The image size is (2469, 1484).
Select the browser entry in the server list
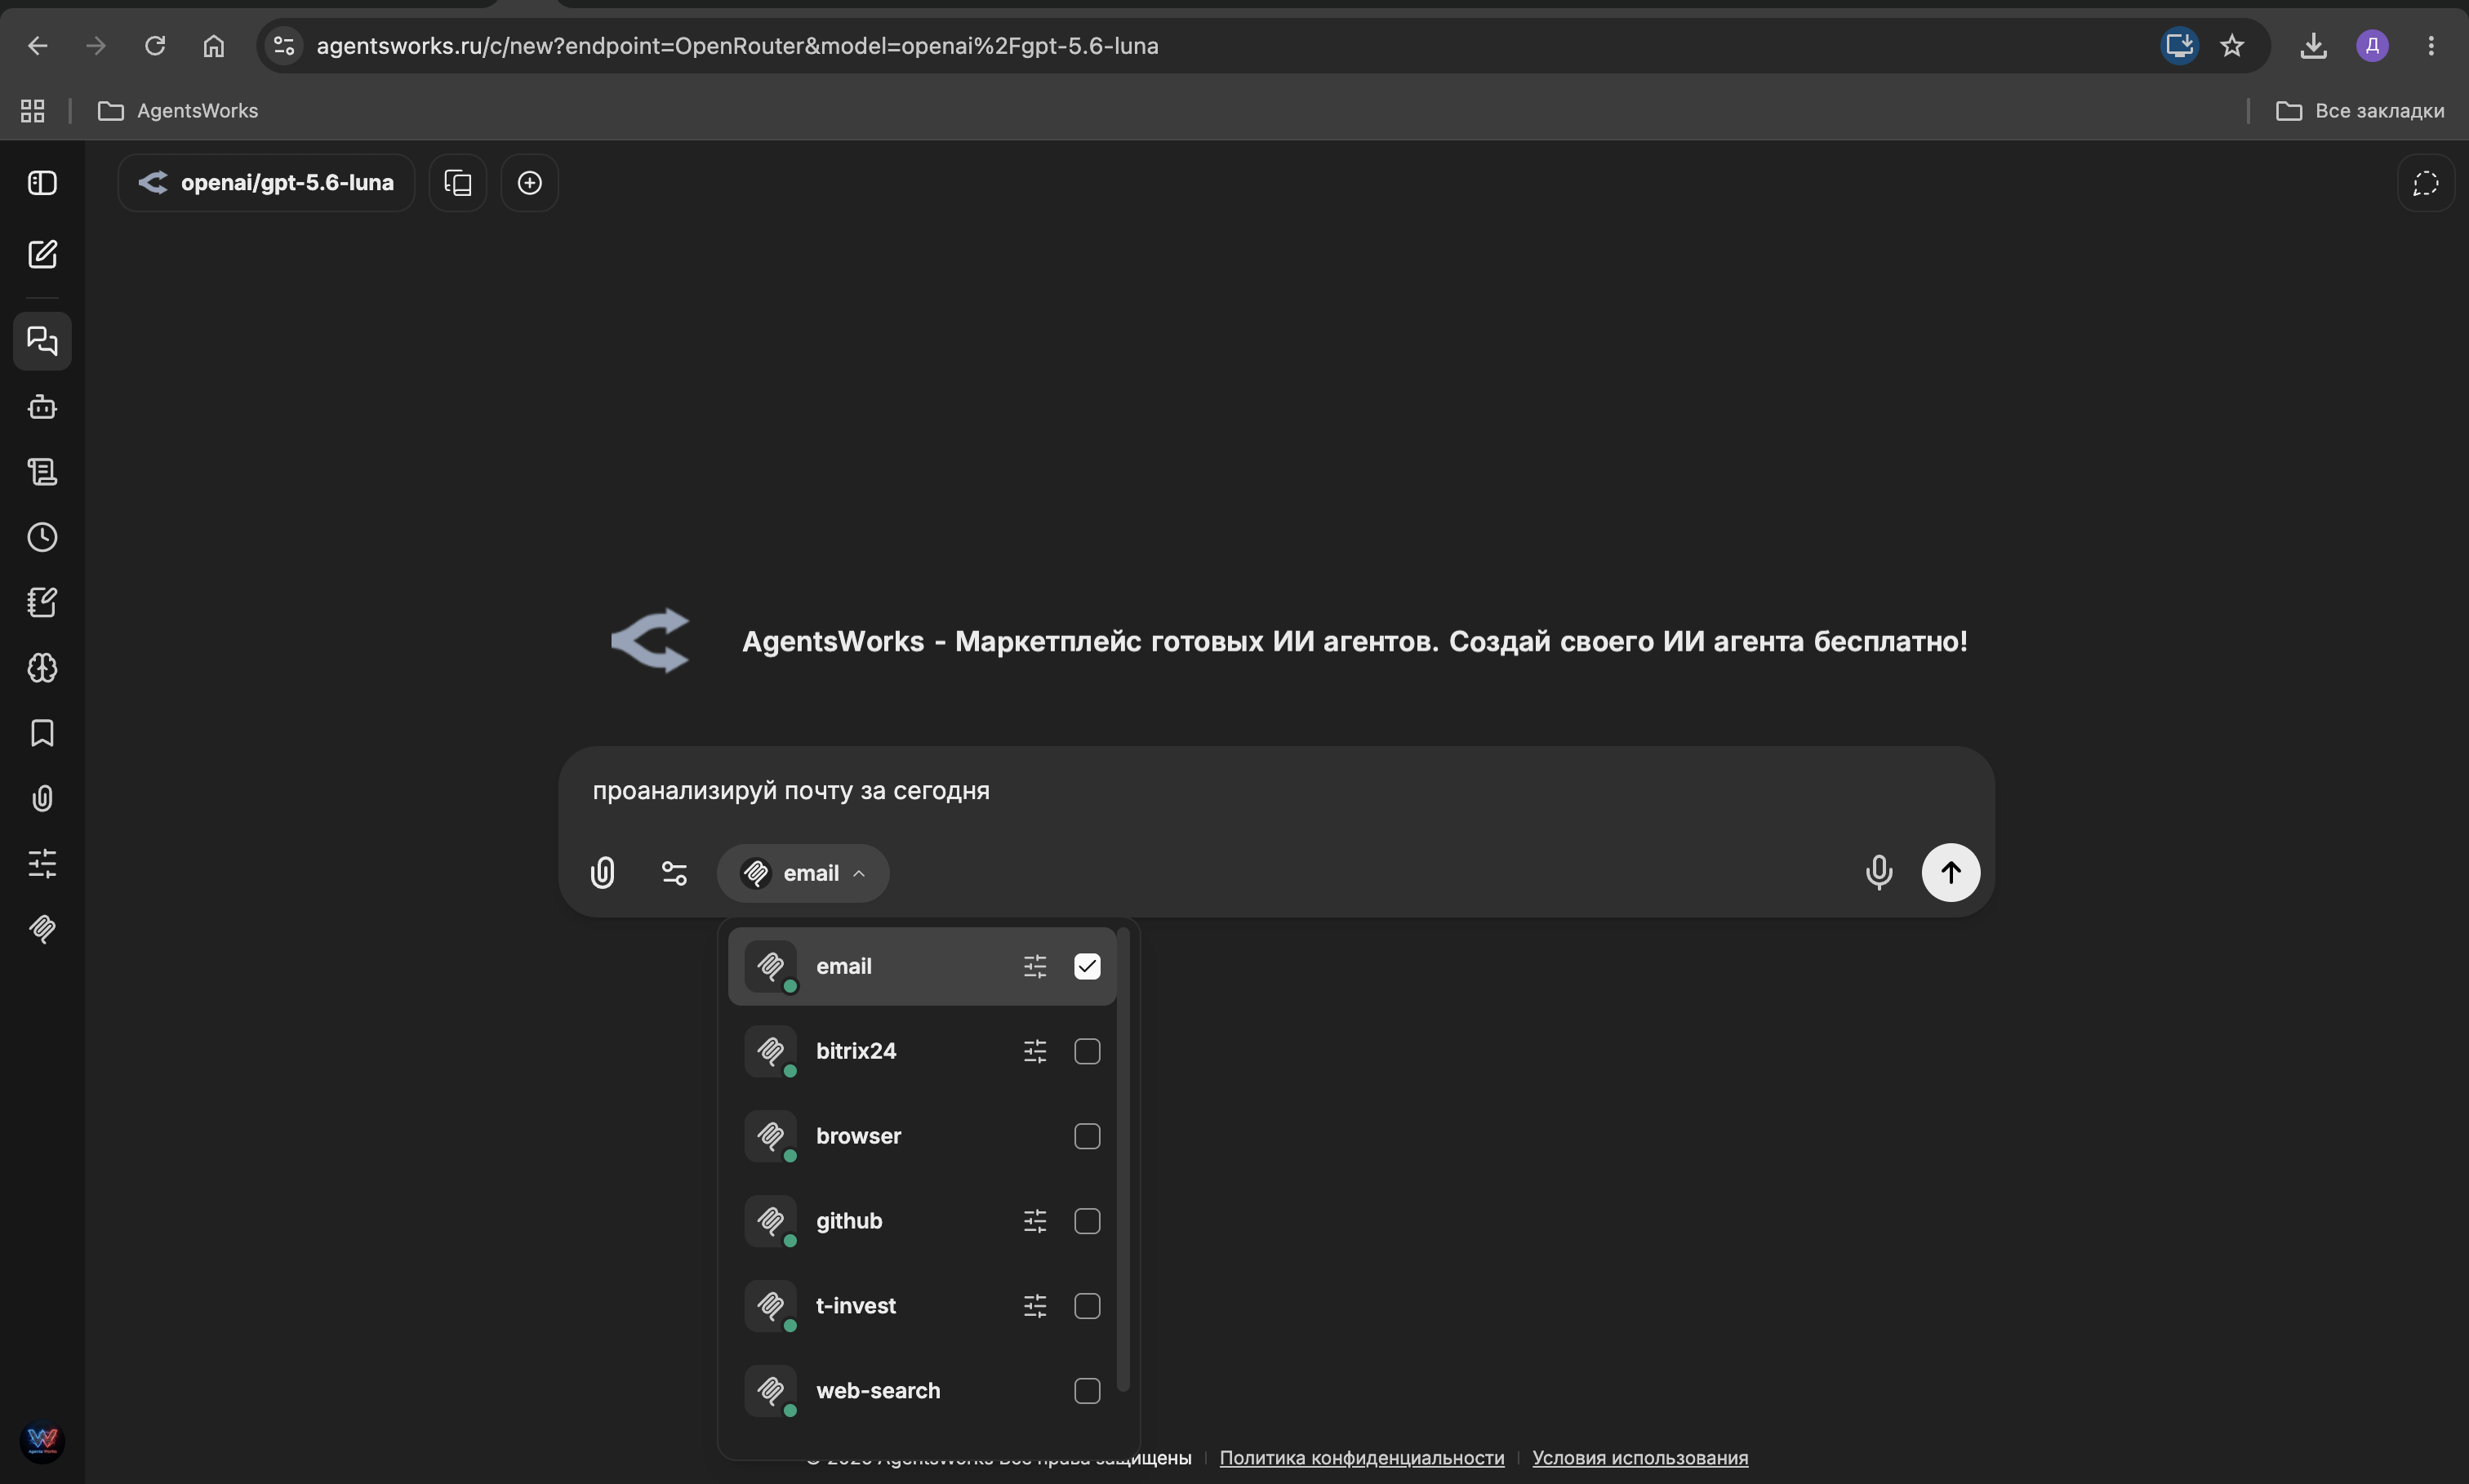tap(922, 1136)
